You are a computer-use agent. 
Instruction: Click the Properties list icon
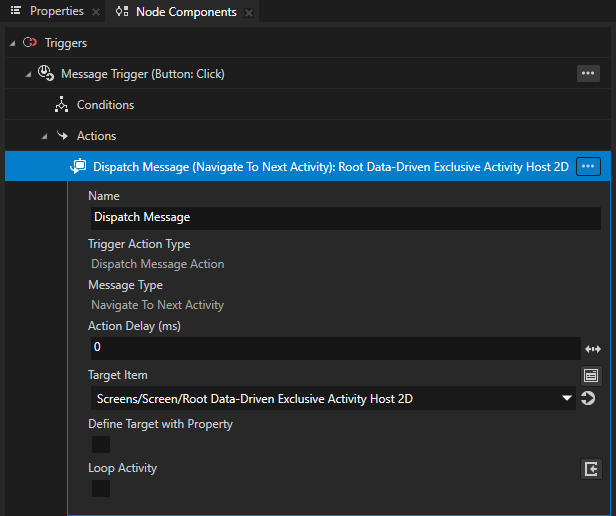pyautogui.click(x=16, y=11)
